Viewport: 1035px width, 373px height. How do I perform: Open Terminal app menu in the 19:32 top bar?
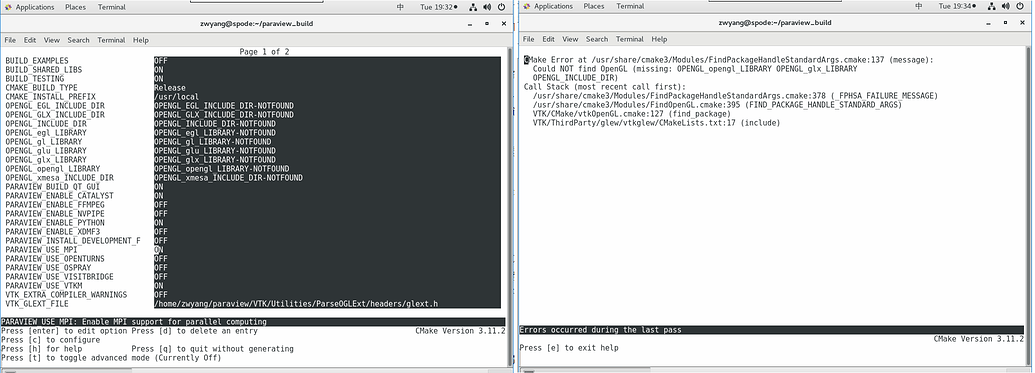112,7
